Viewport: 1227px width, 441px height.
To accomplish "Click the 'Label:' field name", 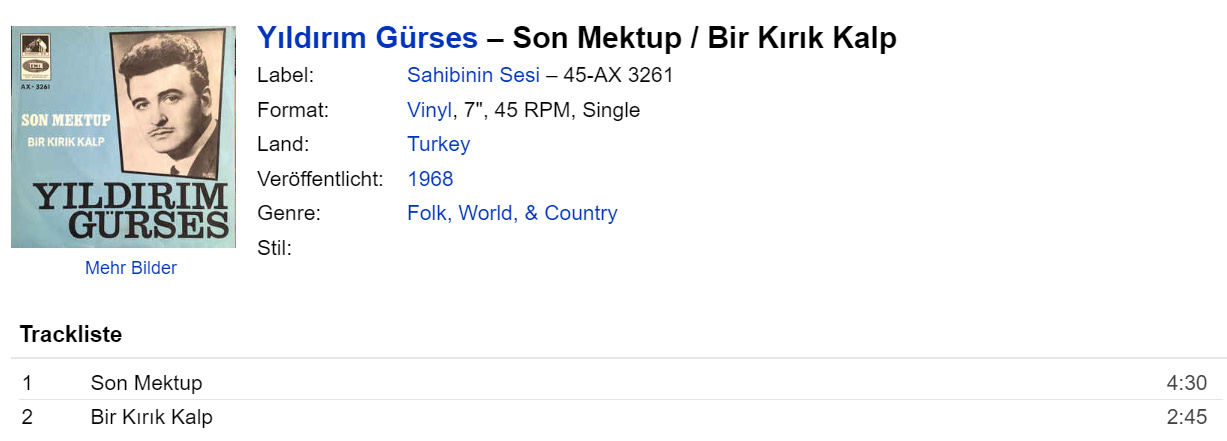I will point(285,75).
